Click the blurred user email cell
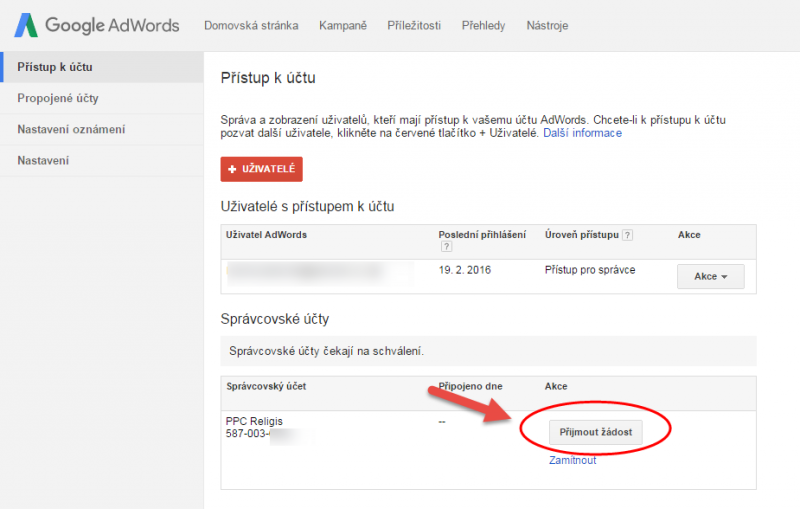 [x=319, y=272]
